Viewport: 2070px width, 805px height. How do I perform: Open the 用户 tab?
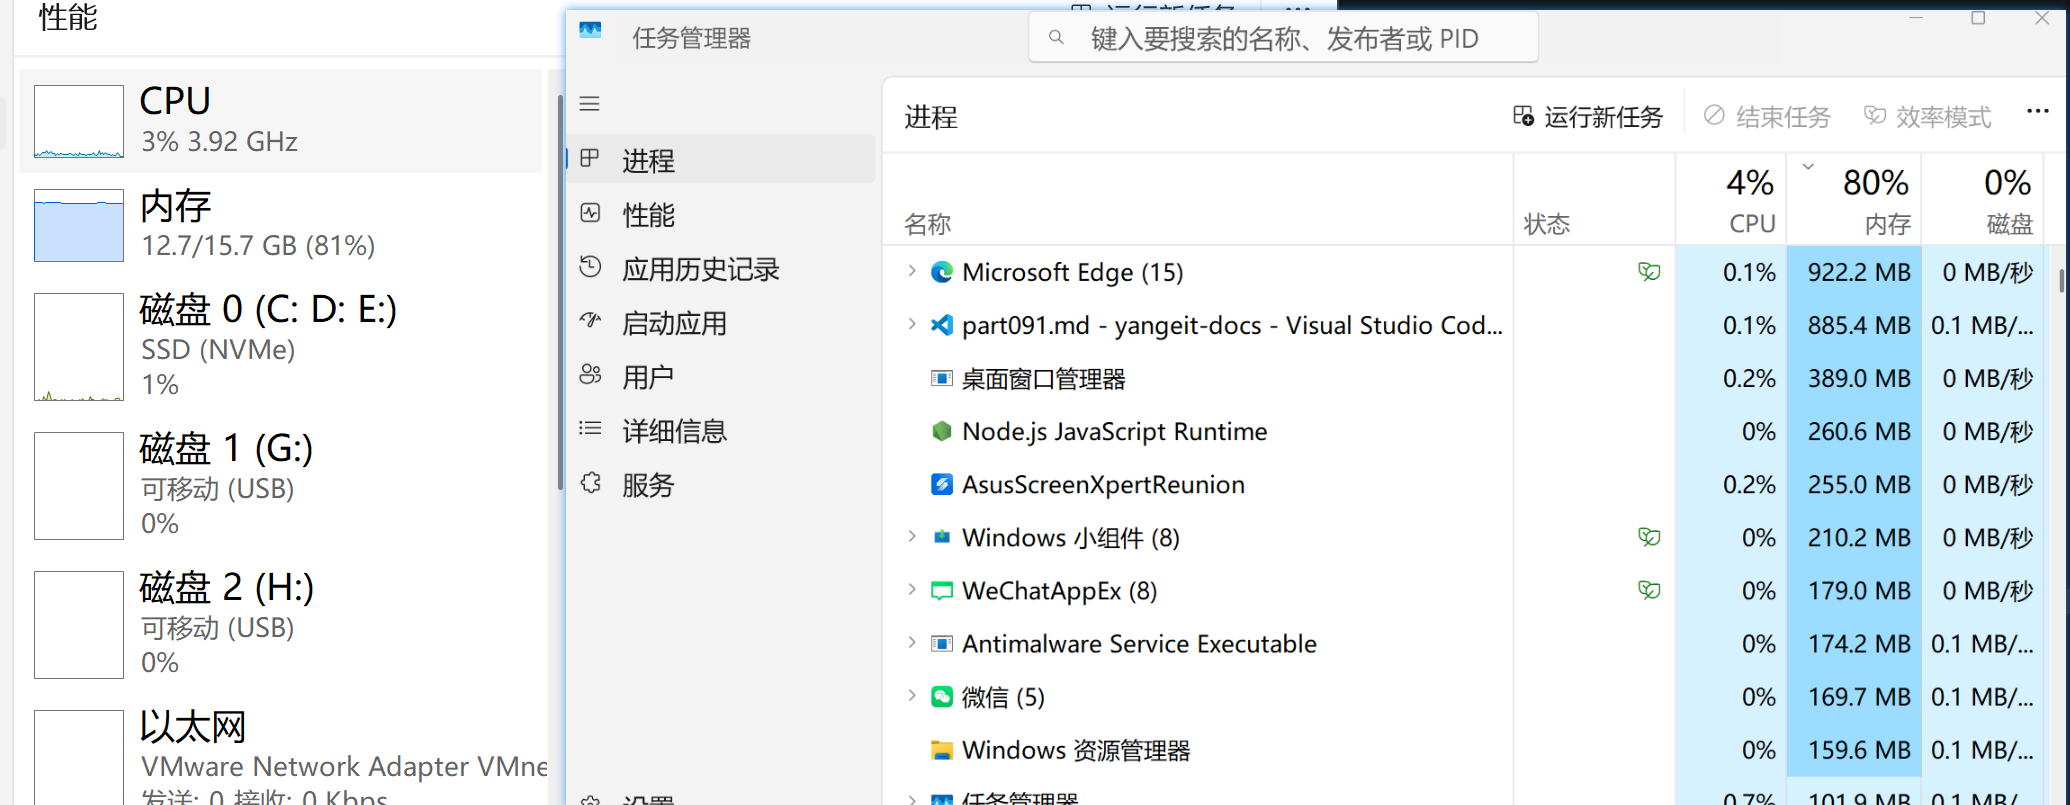(x=721, y=376)
